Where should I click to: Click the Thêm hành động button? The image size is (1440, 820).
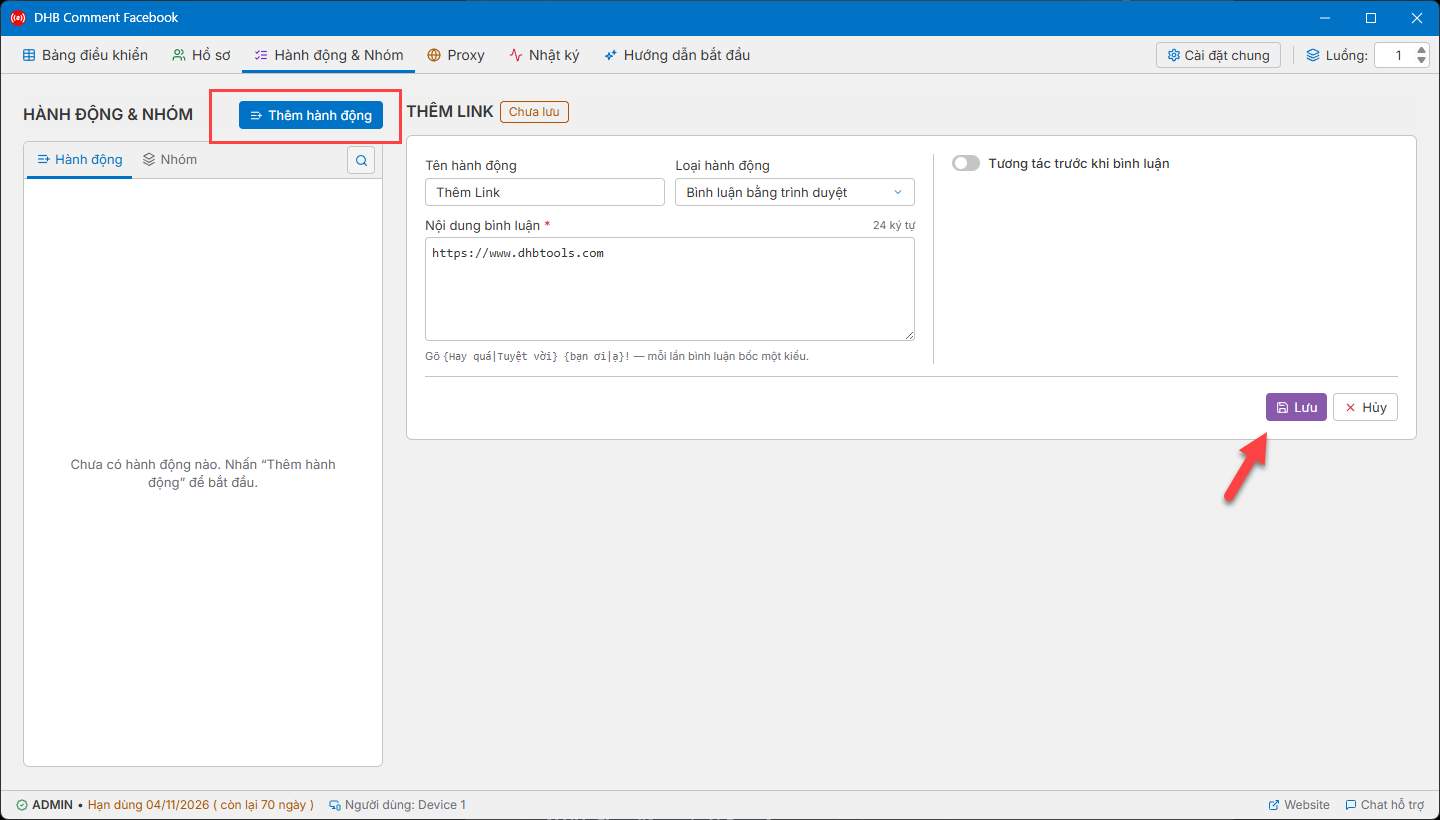click(311, 115)
